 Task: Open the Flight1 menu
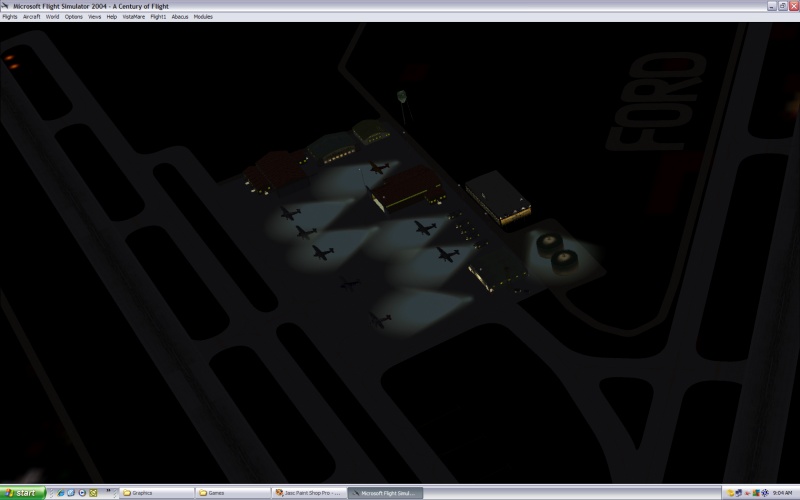pyautogui.click(x=158, y=17)
